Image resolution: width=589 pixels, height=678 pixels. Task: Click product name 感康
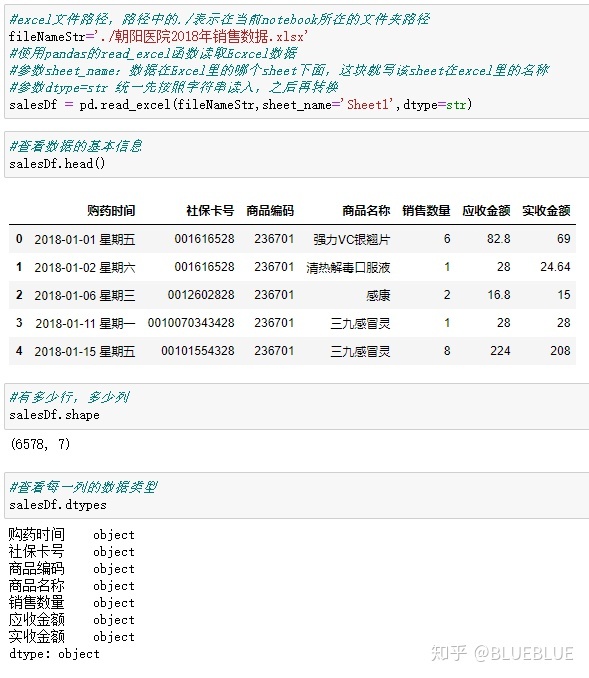[378, 295]
